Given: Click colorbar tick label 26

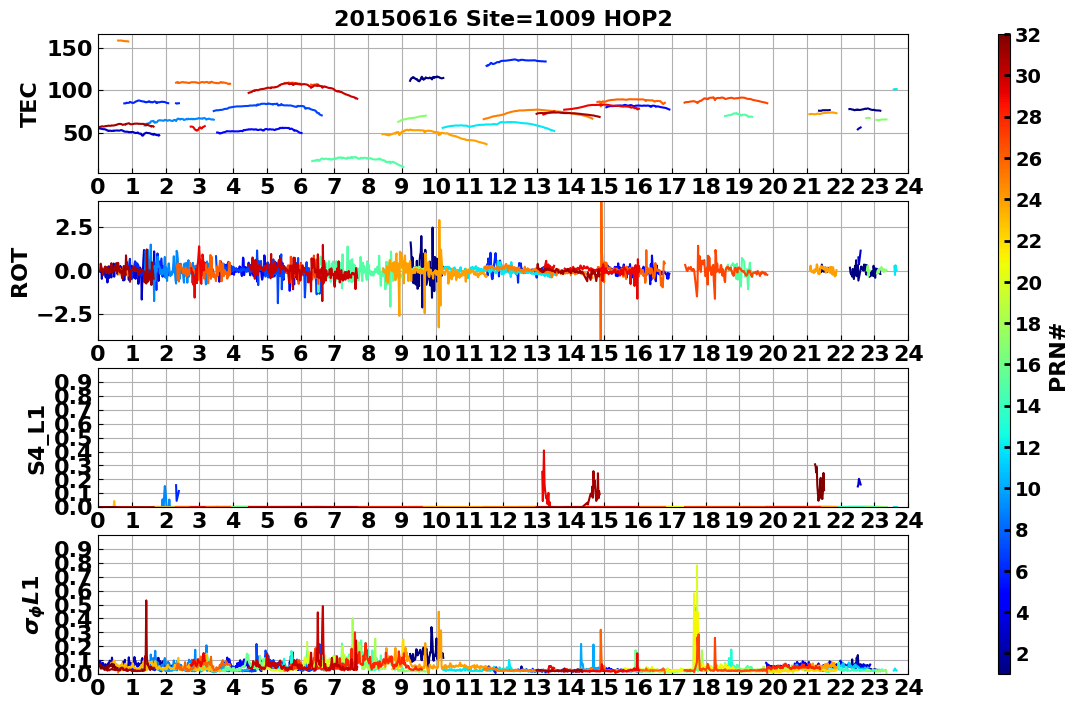Looking at the screenshot, I should point(1028,159).
